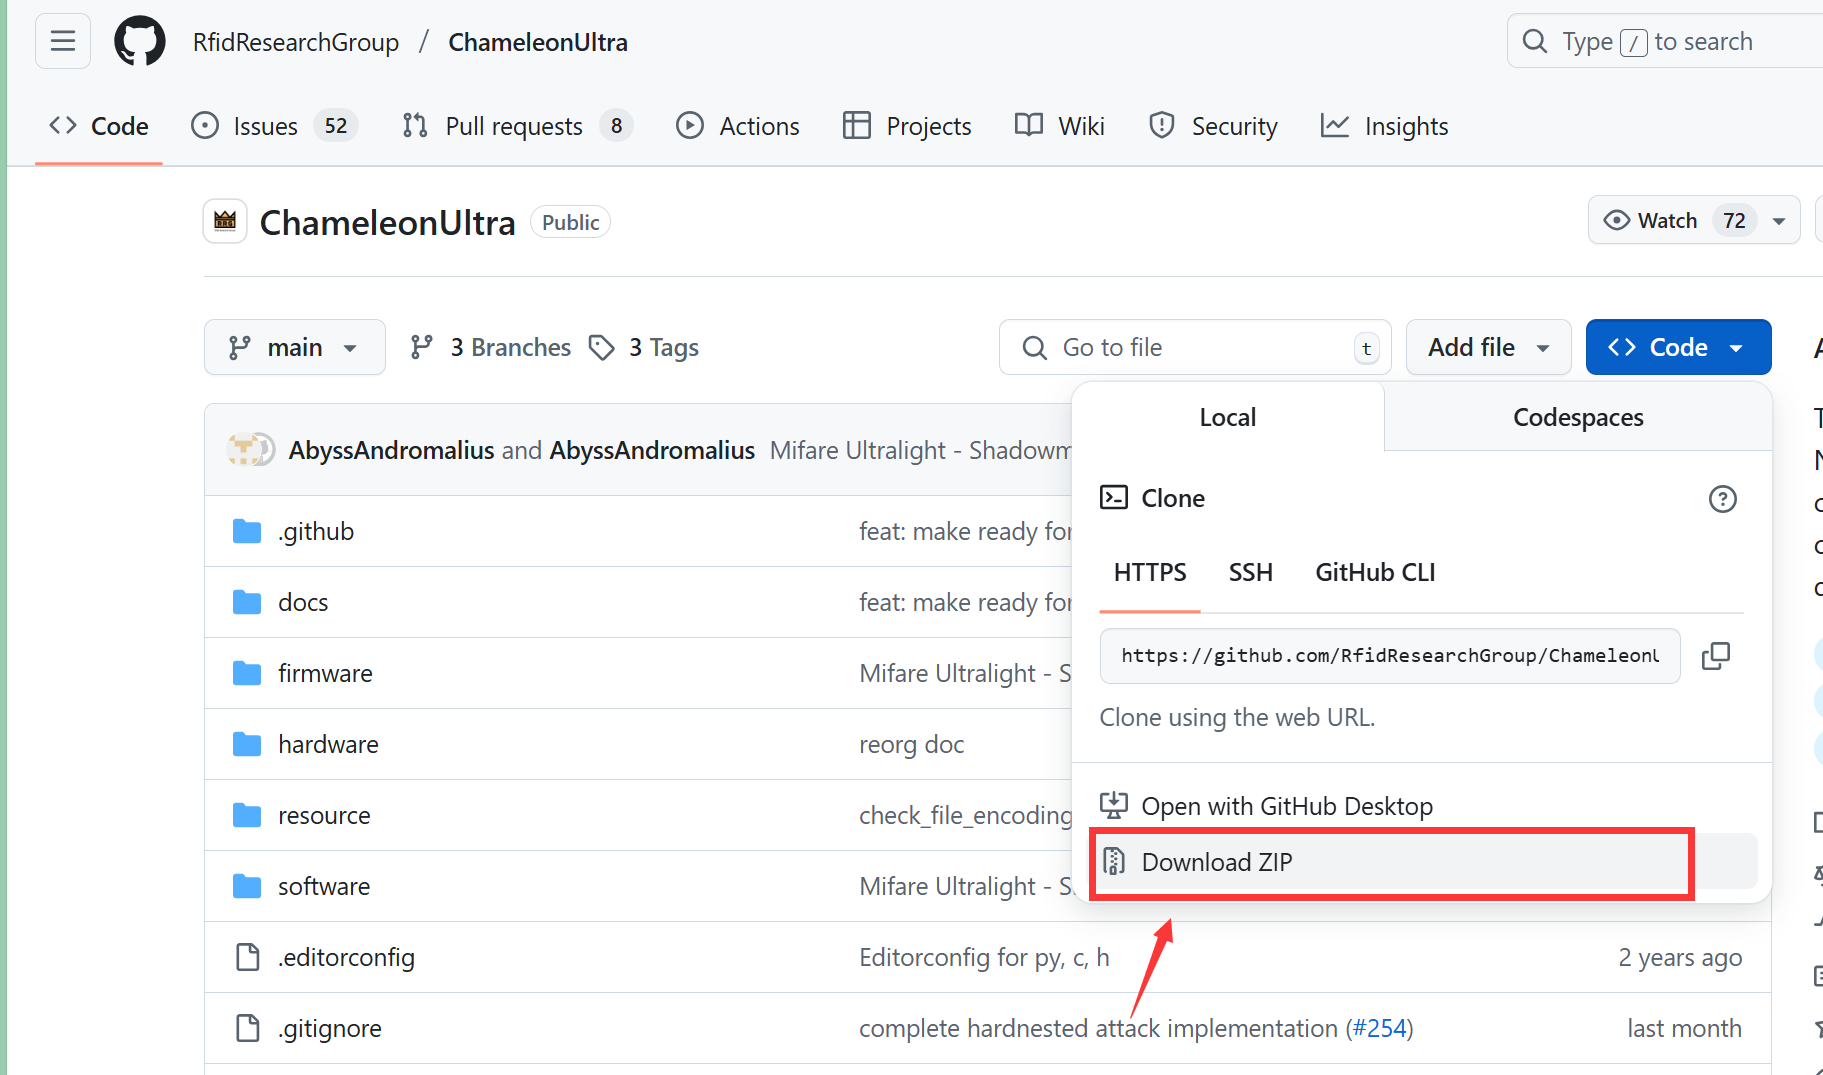Click the Go to file search field
Viewport: 1823px width, 1075px height.
pos(1195,347)
